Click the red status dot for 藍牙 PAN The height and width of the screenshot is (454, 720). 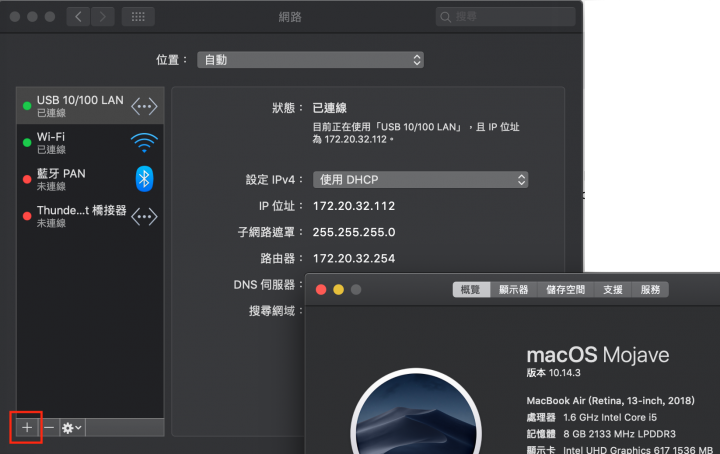(x=27, y=179)
